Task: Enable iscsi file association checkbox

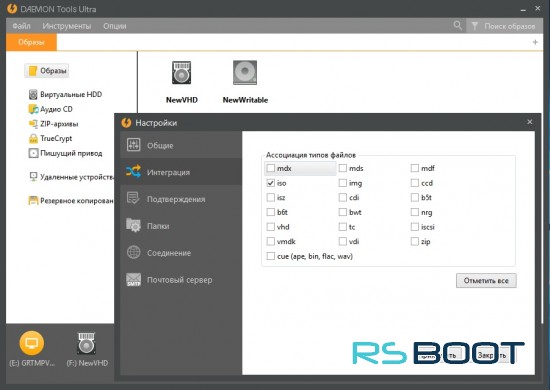Action: (415, 227)
